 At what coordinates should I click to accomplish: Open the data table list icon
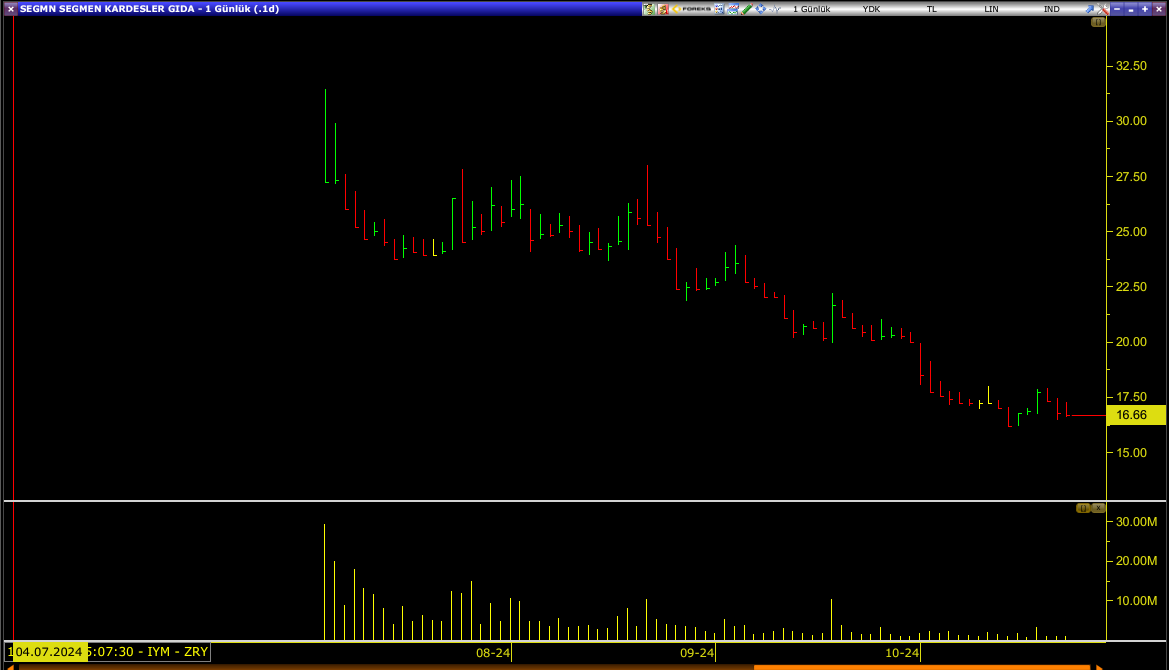(x=718, y=8)
